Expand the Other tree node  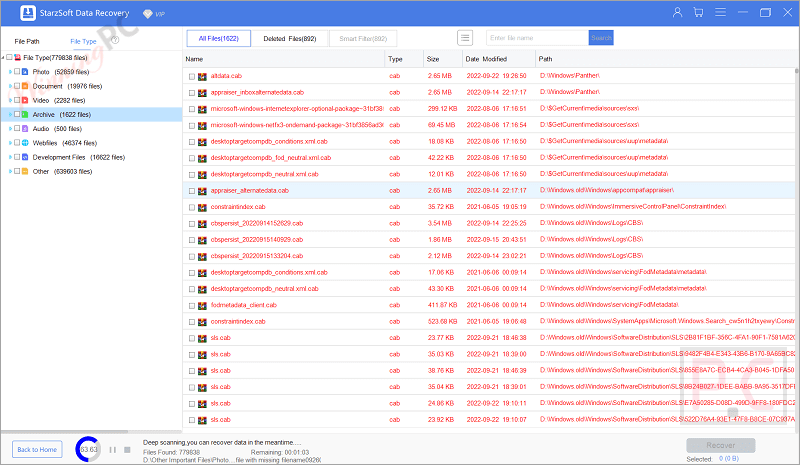[10, 172]
